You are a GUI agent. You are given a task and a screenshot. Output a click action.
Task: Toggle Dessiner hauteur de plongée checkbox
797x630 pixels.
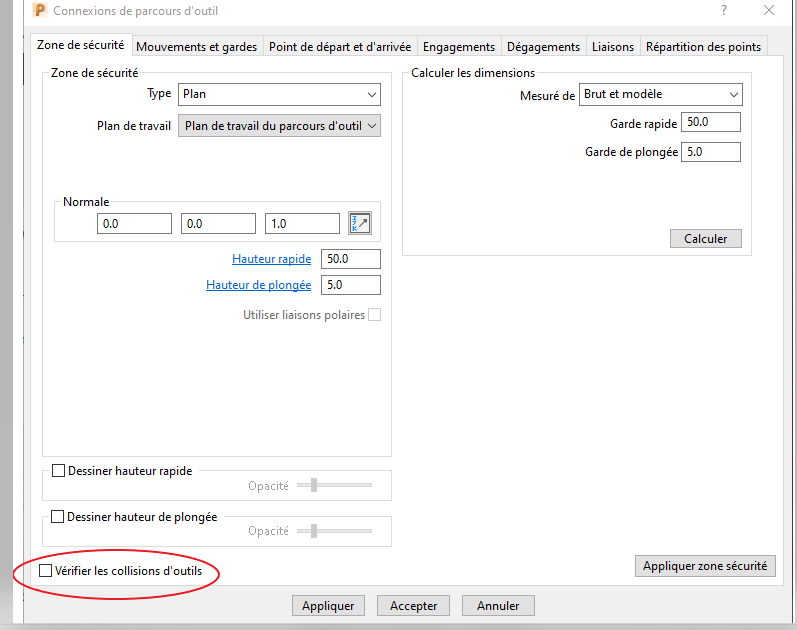pos(58,517)
